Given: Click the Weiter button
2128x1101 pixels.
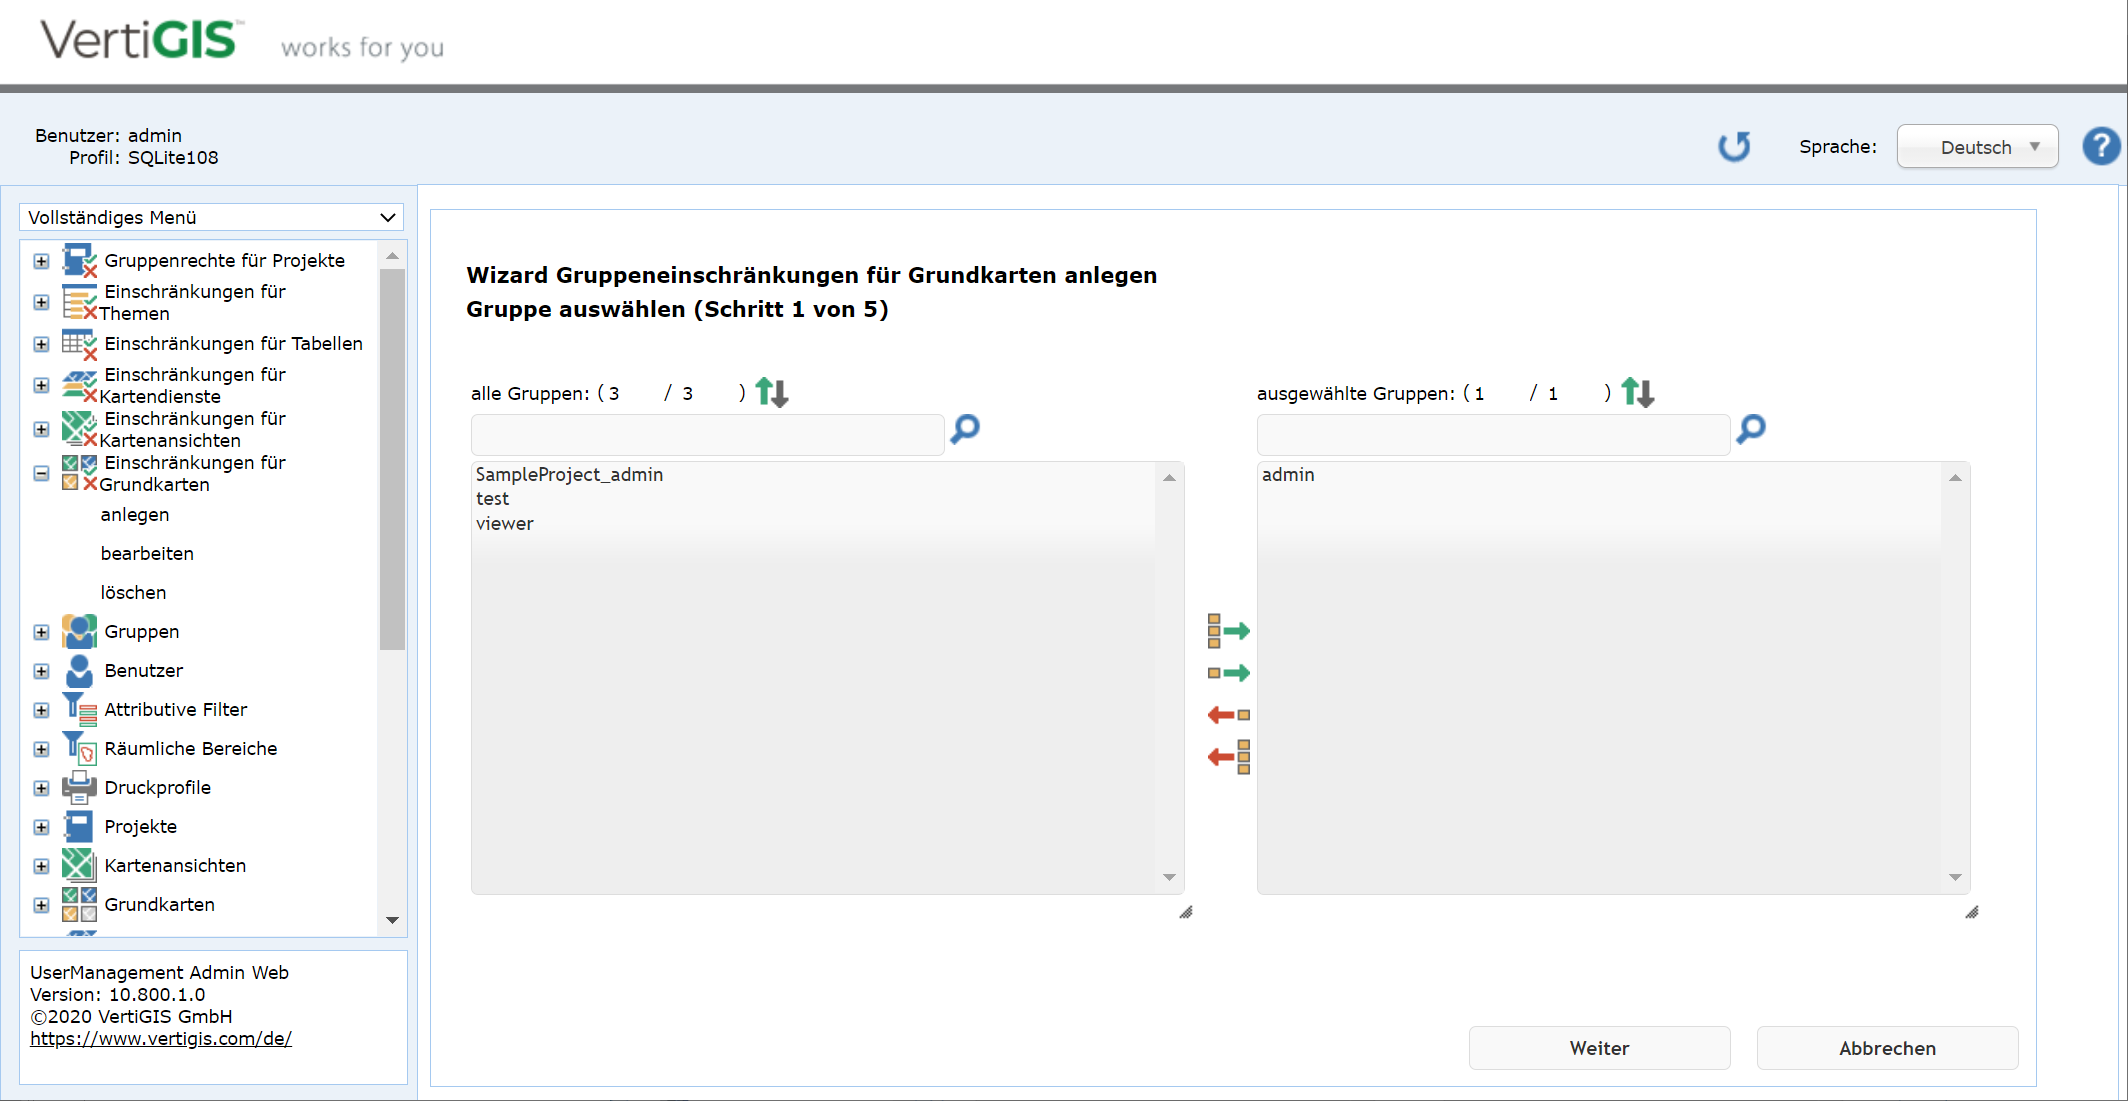Looking at the screenshot, I should click(1598, 1048).
